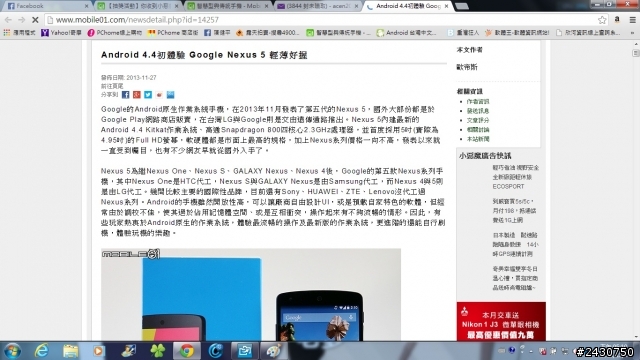The height and width of the screenshot is (360, 640).
Task: Close the Android 4.4 tab
Action: [446, 6]
